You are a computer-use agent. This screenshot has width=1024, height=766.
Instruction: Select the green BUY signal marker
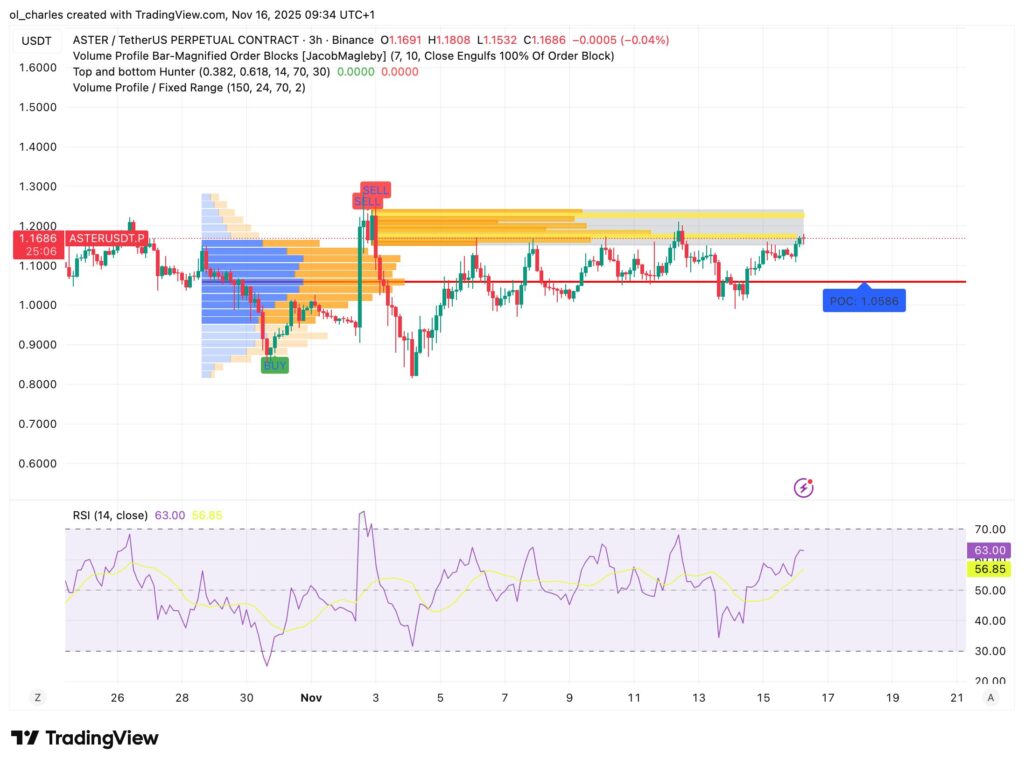pos(275,366)
